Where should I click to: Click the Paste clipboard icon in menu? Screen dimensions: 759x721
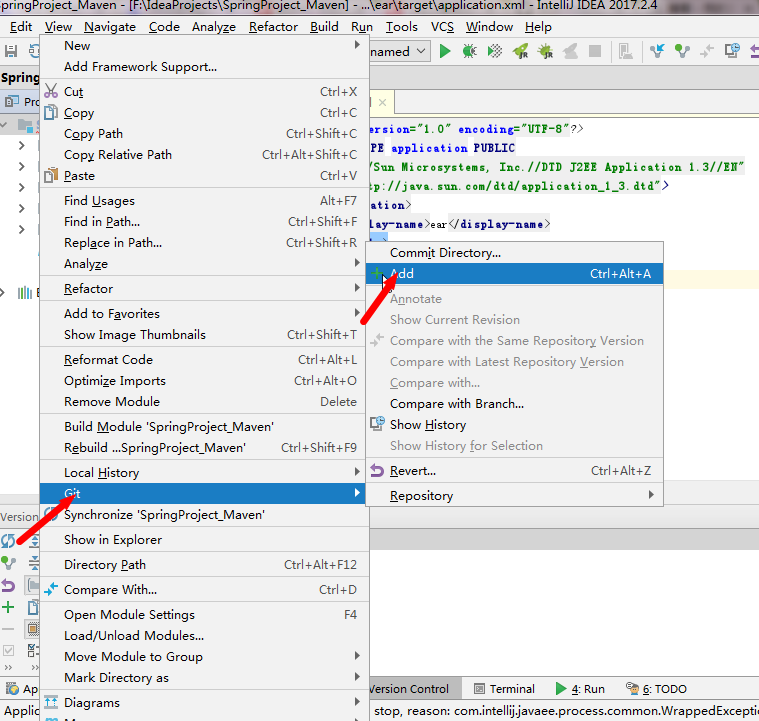[51, 175]
